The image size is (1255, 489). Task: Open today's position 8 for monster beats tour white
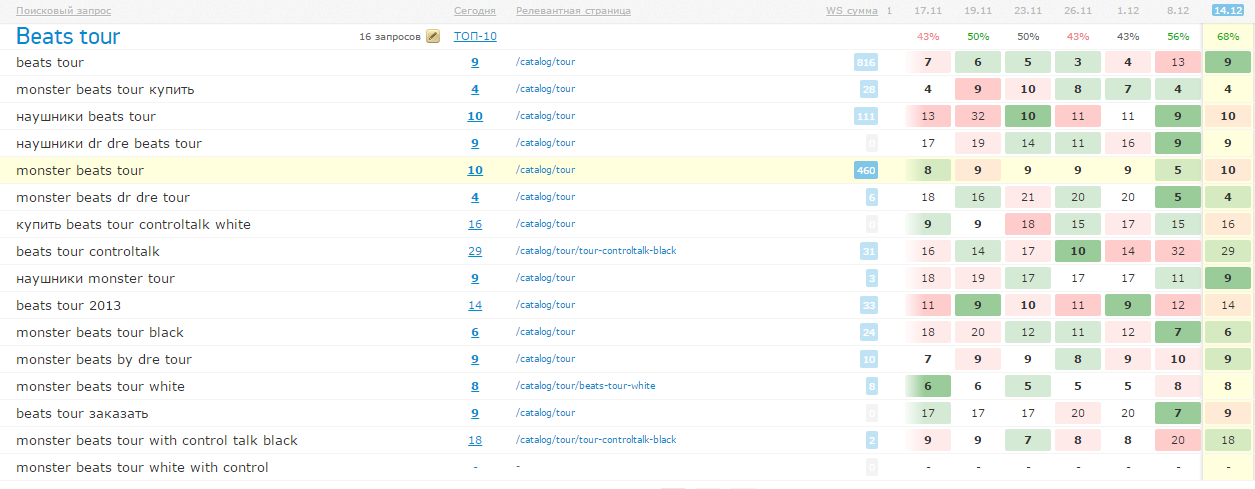[x=475, y=386]
